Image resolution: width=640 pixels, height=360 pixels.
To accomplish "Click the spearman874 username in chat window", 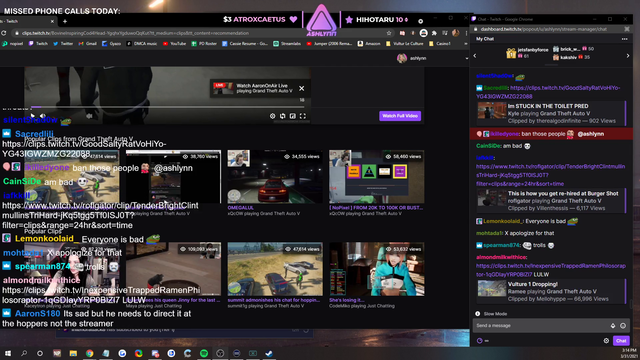I will (502, 245).
